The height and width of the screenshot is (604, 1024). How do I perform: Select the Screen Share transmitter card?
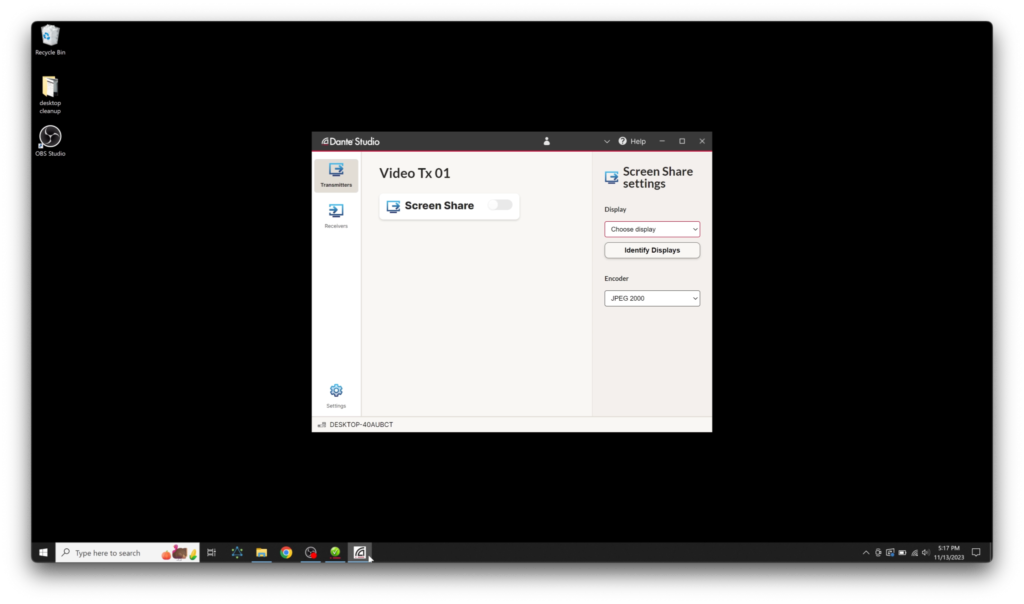(449, 206)
